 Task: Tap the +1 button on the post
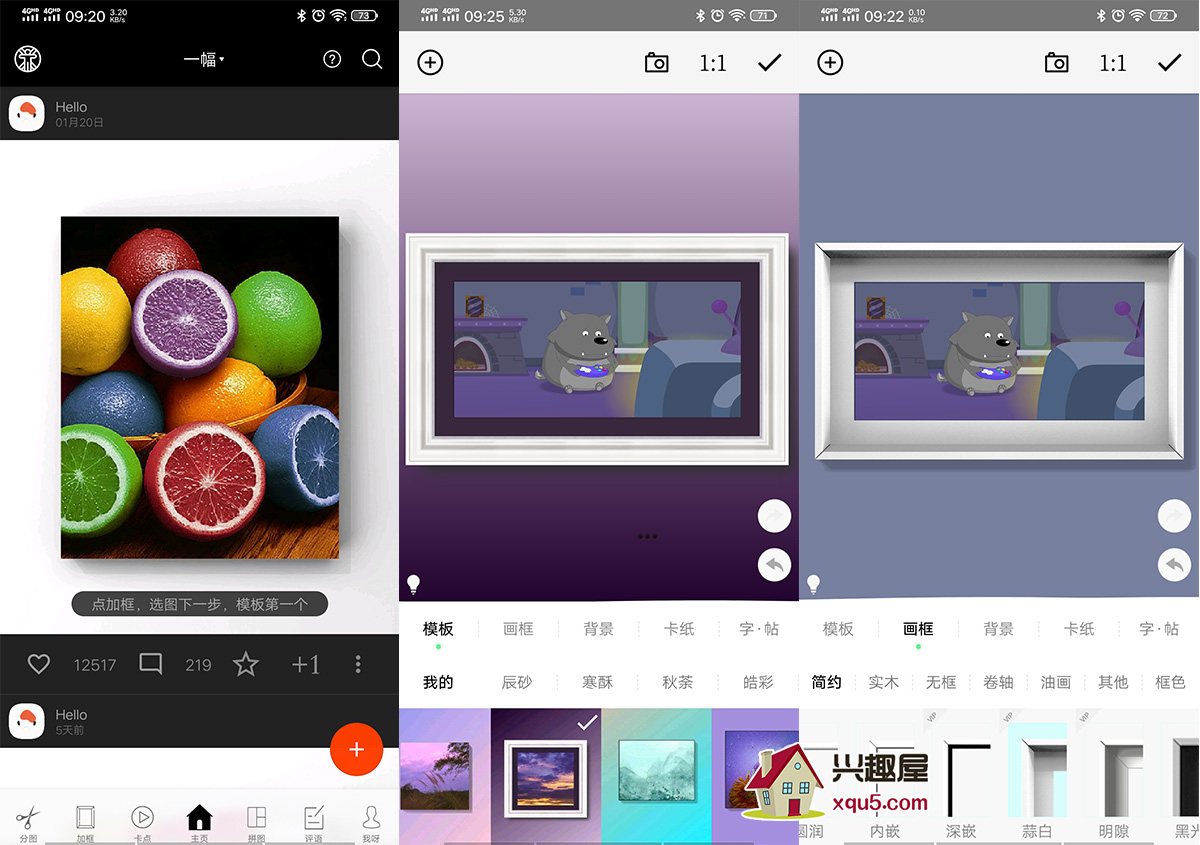tap(306, 664)
